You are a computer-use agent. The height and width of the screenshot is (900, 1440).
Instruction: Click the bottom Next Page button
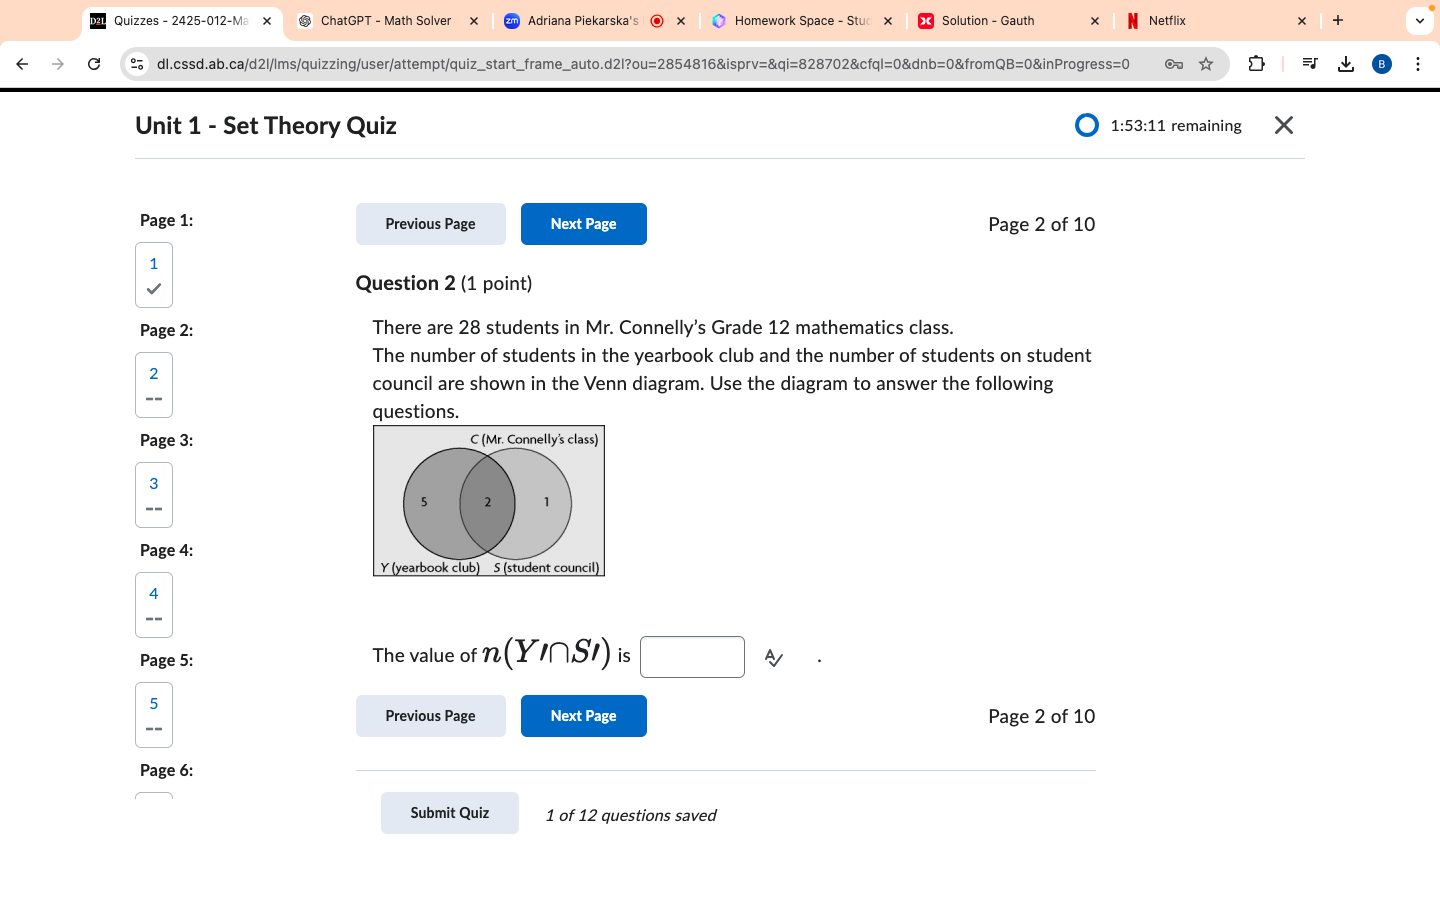[584, 716]
